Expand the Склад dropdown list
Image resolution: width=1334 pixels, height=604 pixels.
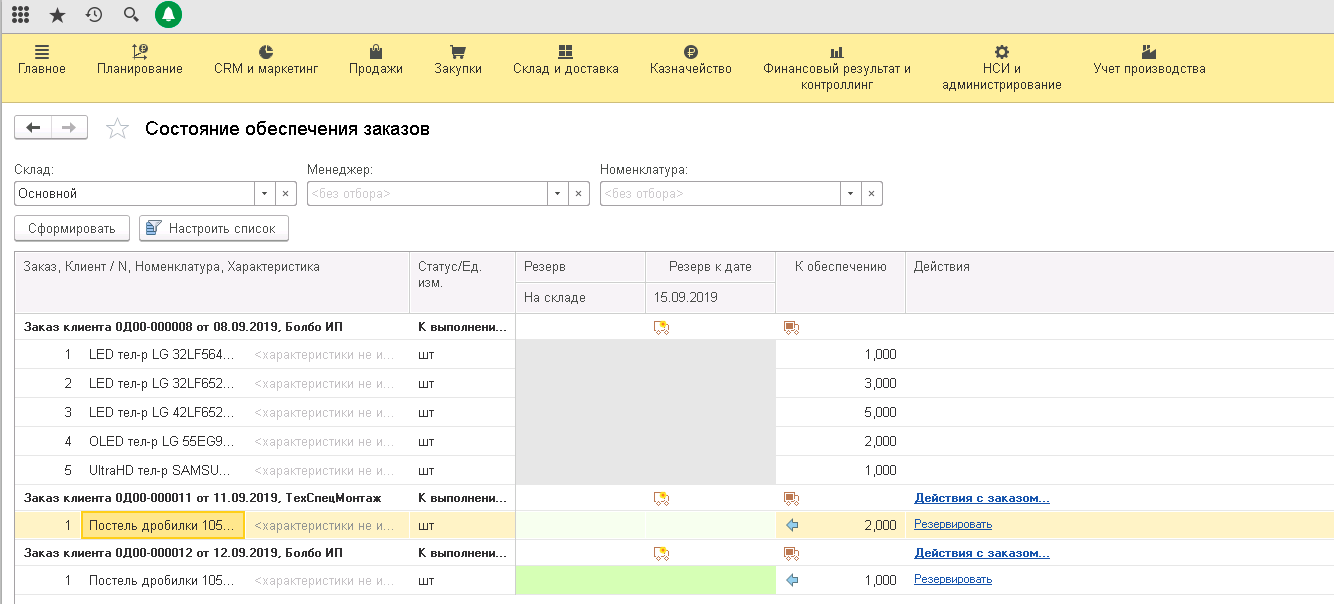(x=264, y=194)
